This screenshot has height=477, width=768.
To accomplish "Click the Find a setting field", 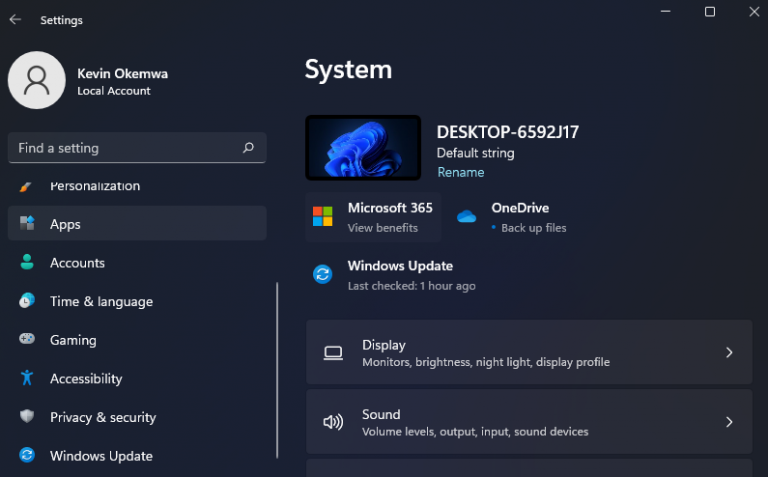I will click(x=137, y=147).
